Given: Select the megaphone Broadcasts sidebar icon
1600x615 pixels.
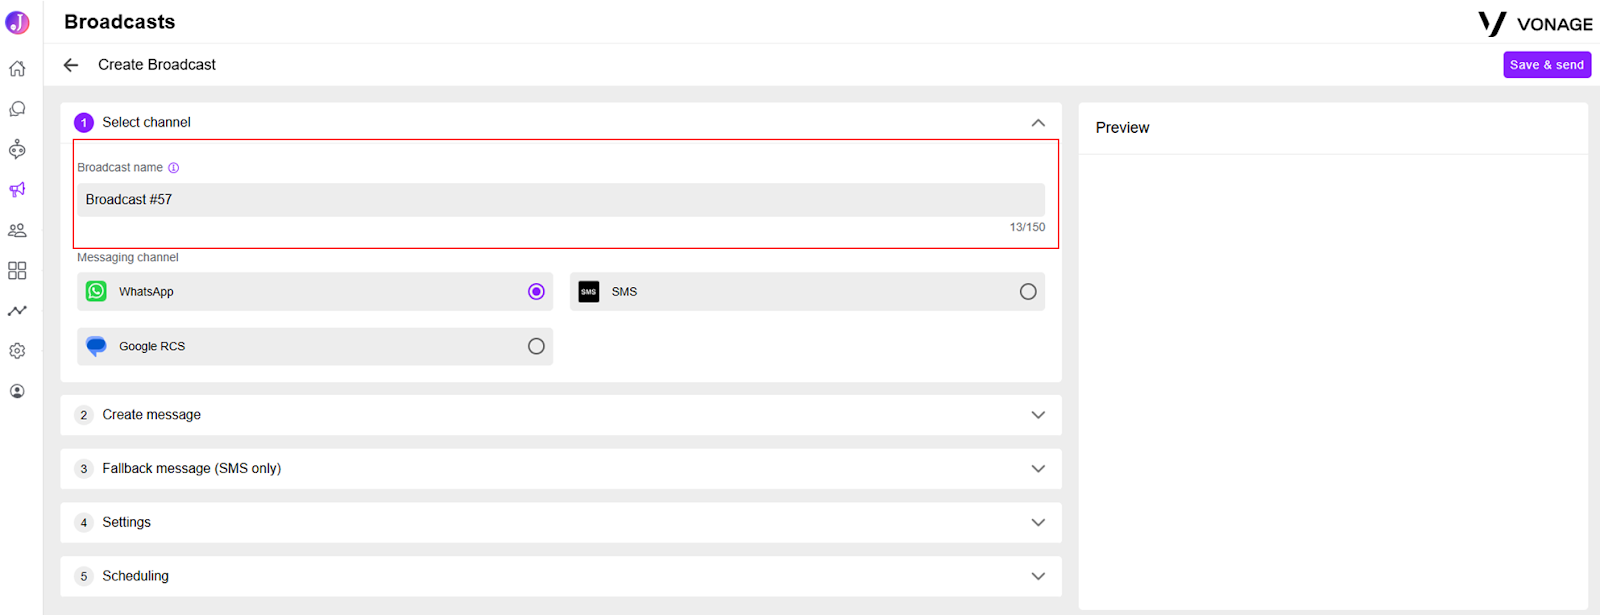Looking at the screenshot, I should 17,190.
